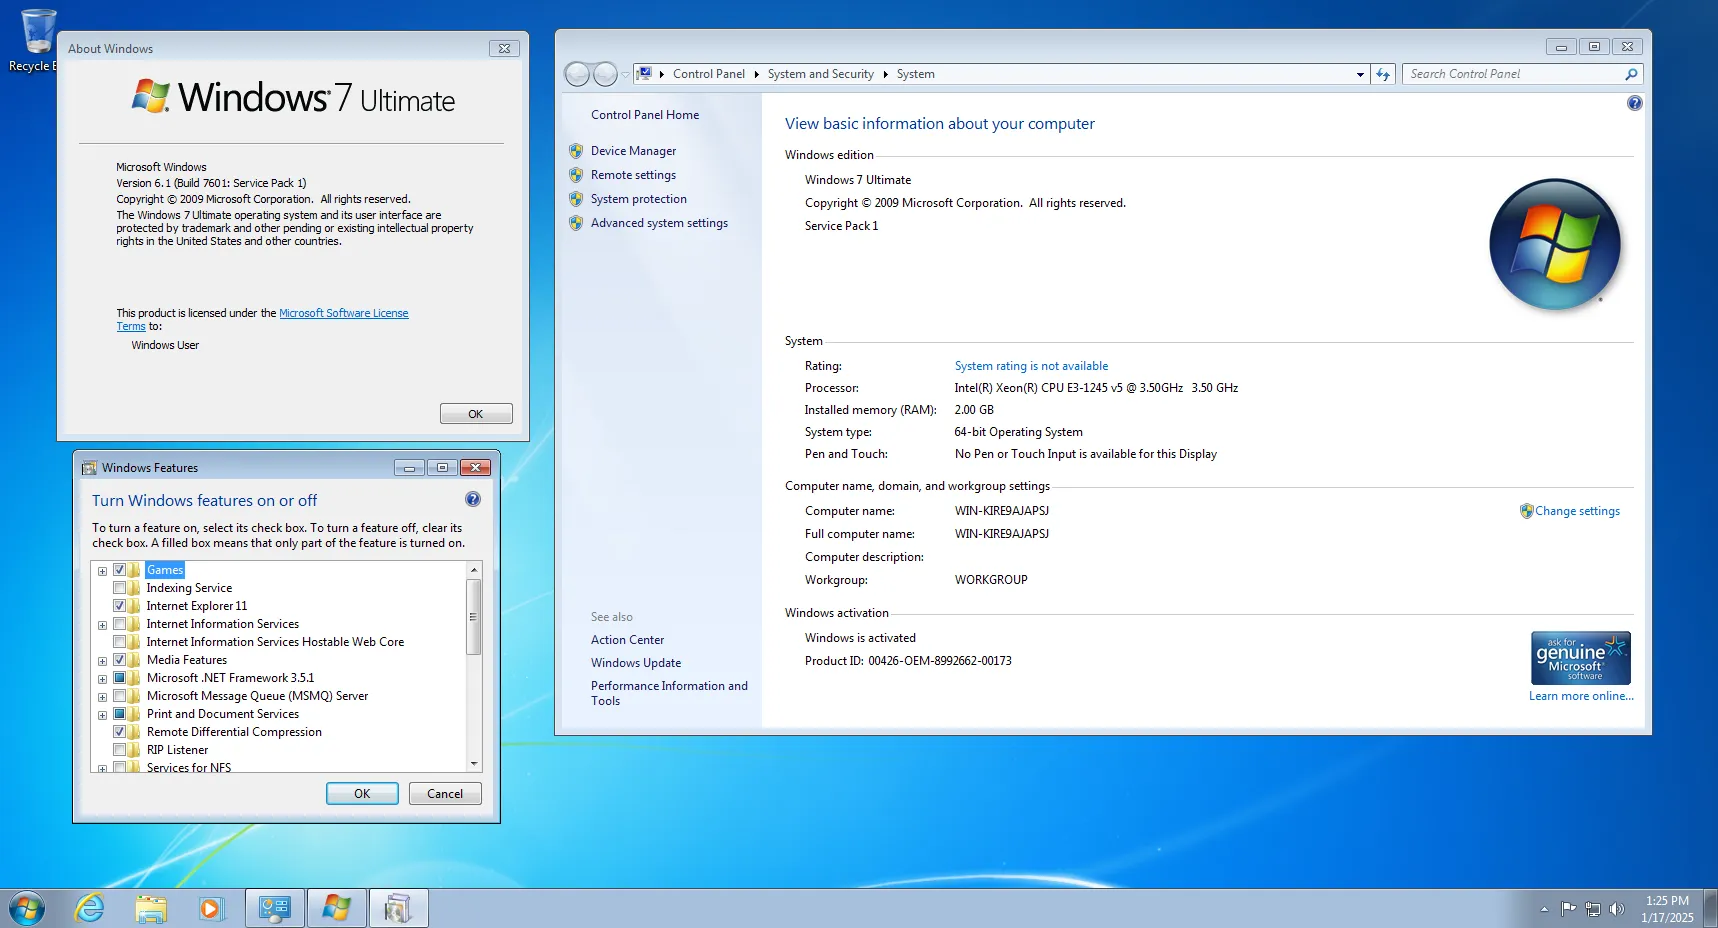The width and height of the screenshot is (1718, 928).
Task: Expand Internet Information Services tree node
Action: [x=102, y=625]
